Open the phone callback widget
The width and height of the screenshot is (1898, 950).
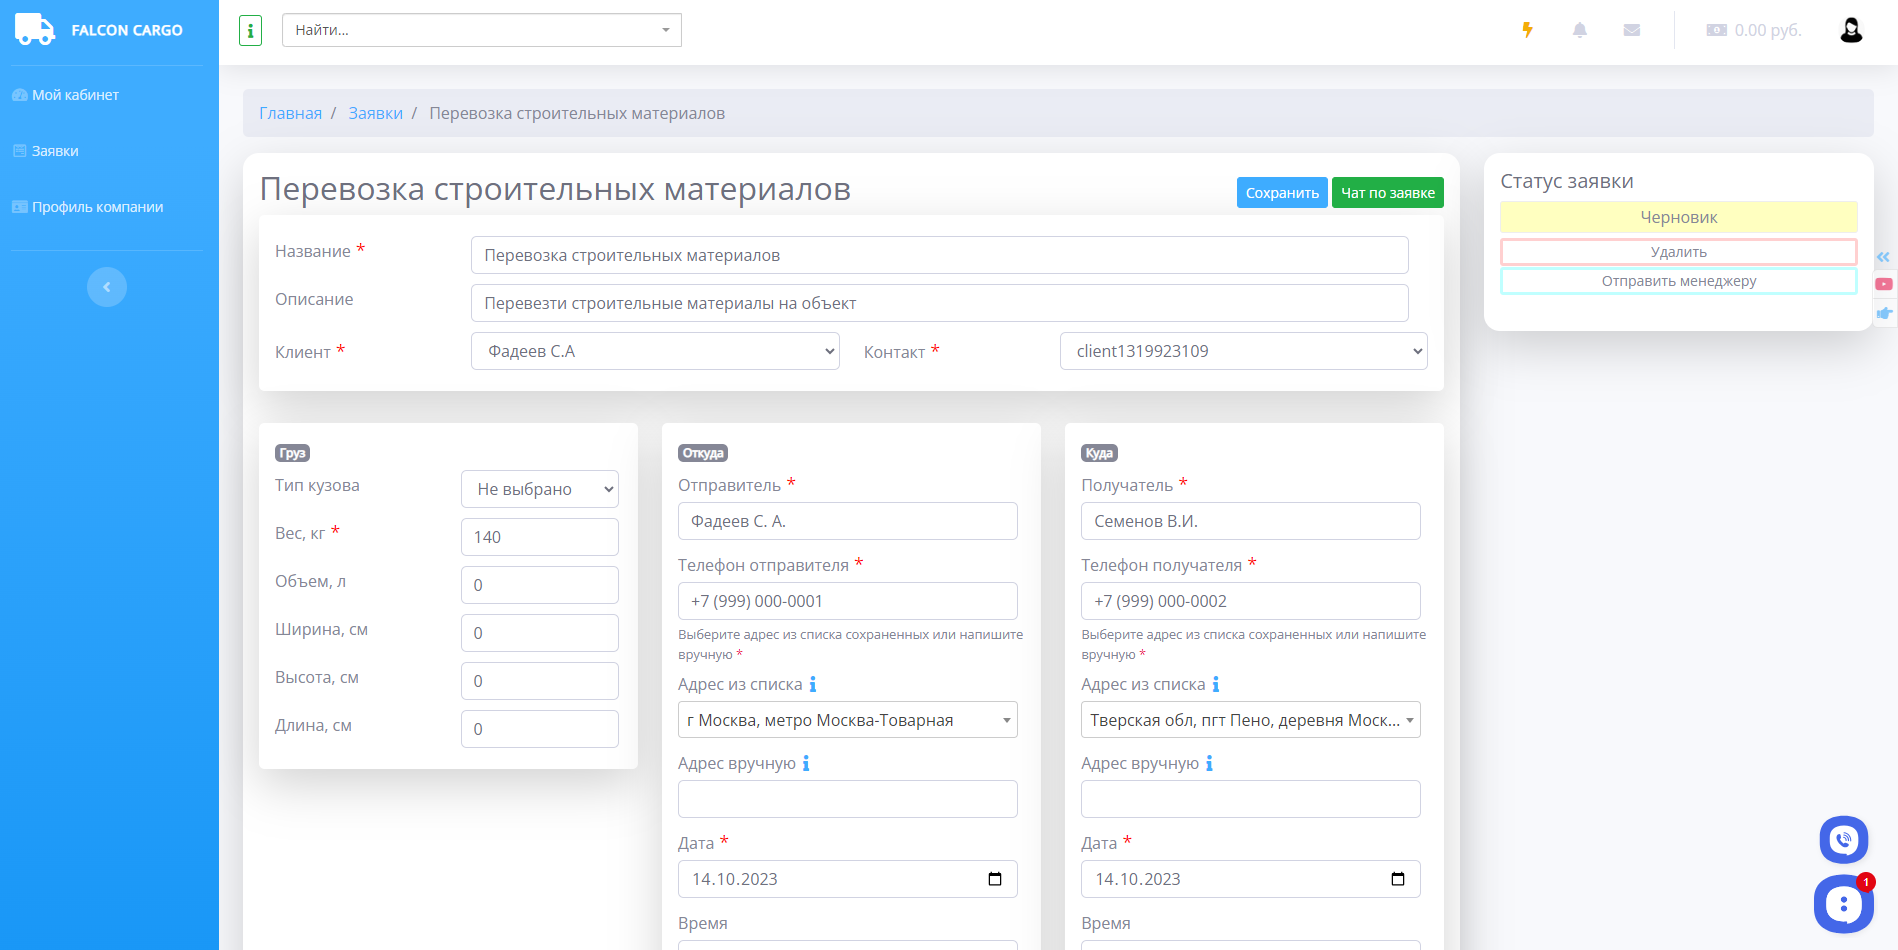click(x=1843, y=840)
